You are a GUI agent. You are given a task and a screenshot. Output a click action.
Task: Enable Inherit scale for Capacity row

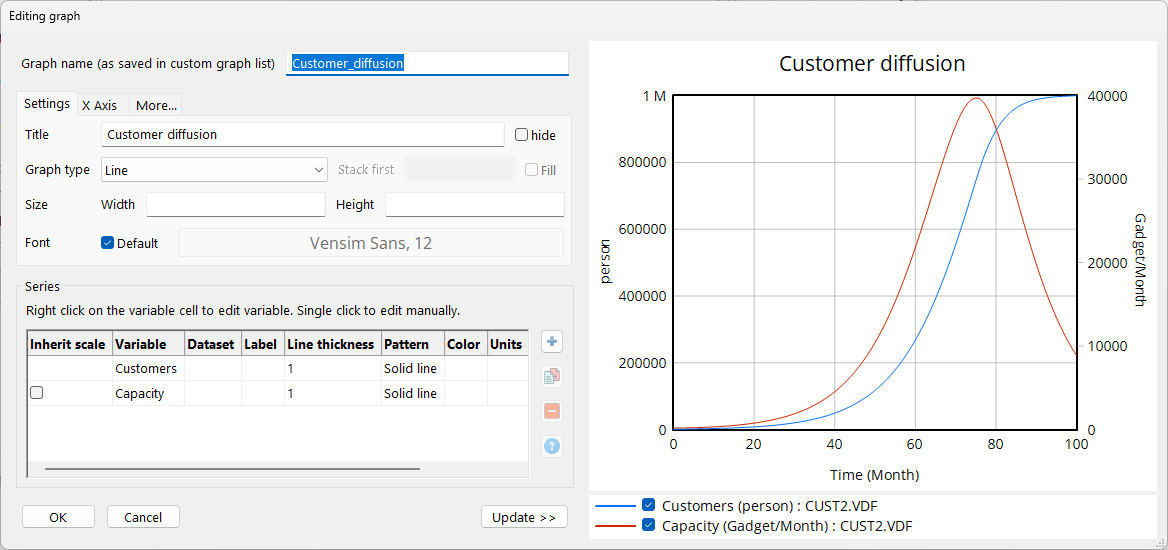(x=37, y=394)
